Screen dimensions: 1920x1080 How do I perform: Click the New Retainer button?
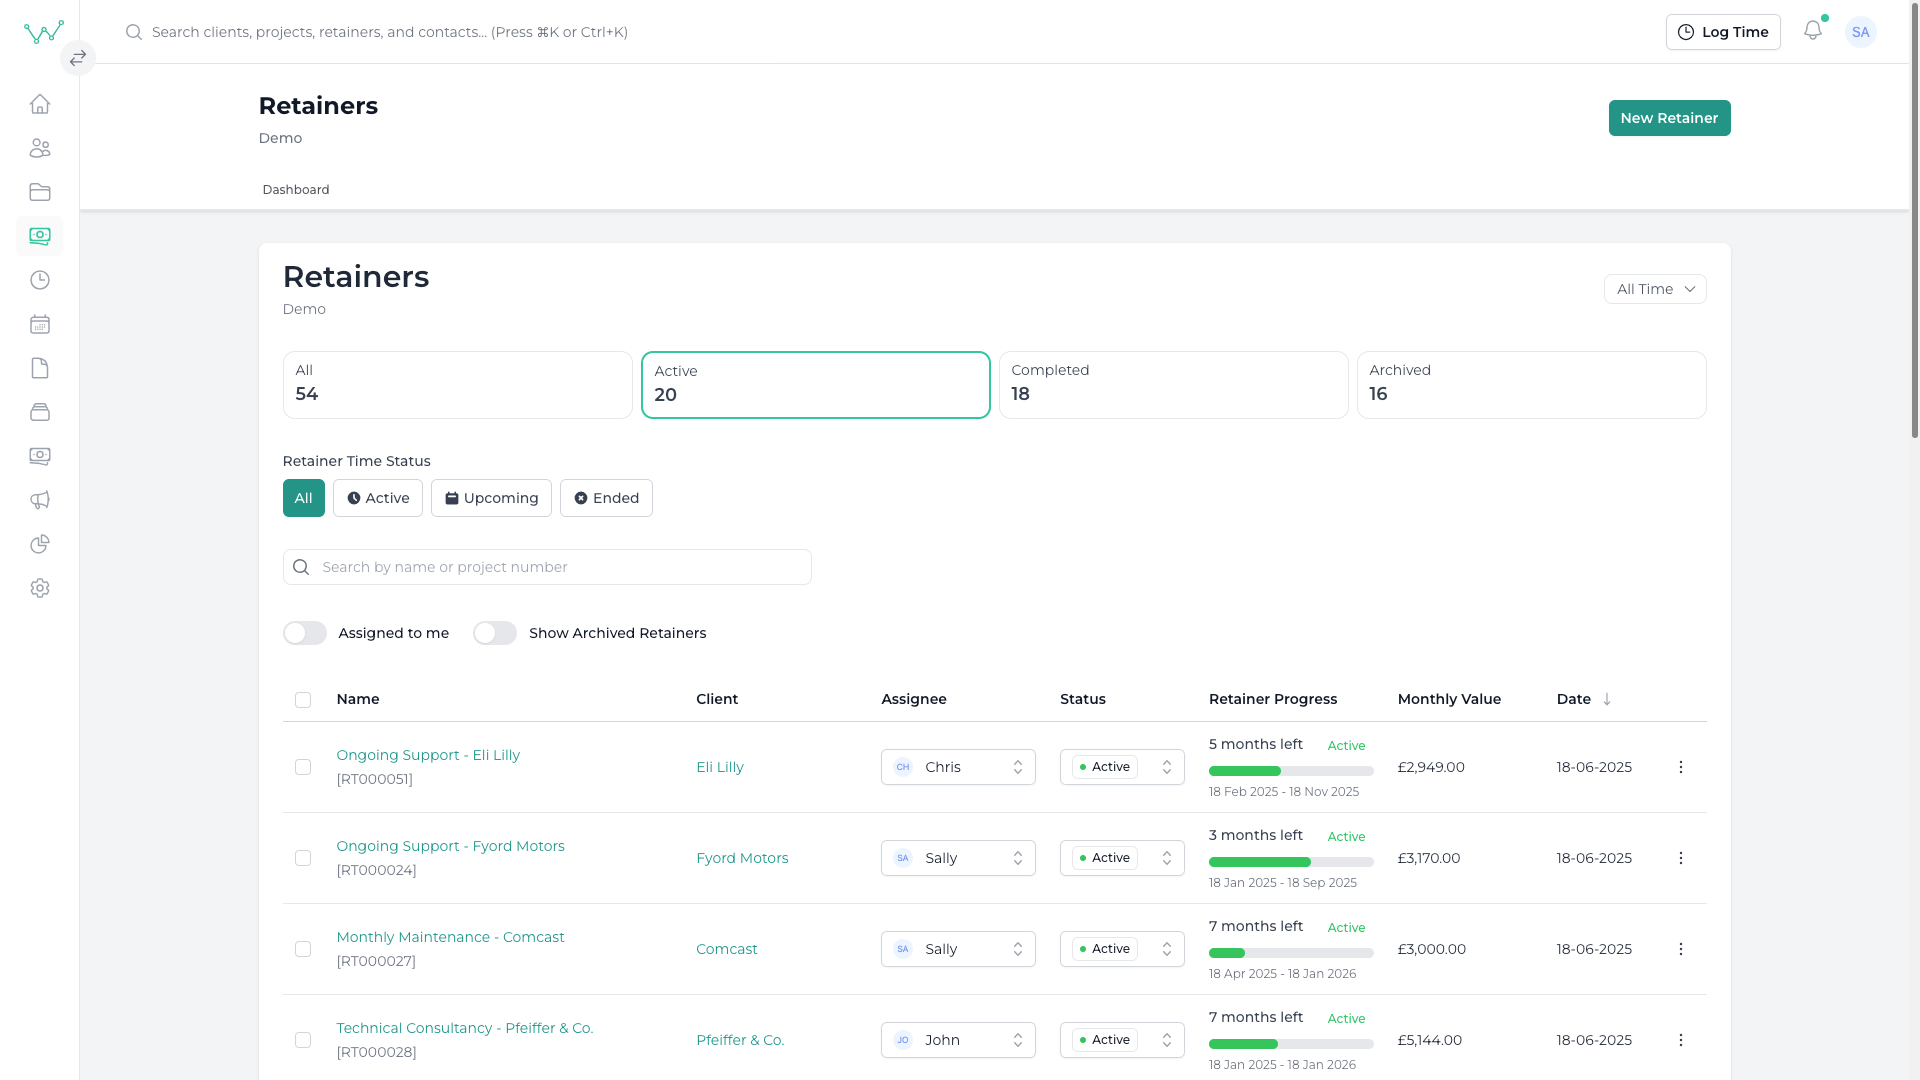1669,118
